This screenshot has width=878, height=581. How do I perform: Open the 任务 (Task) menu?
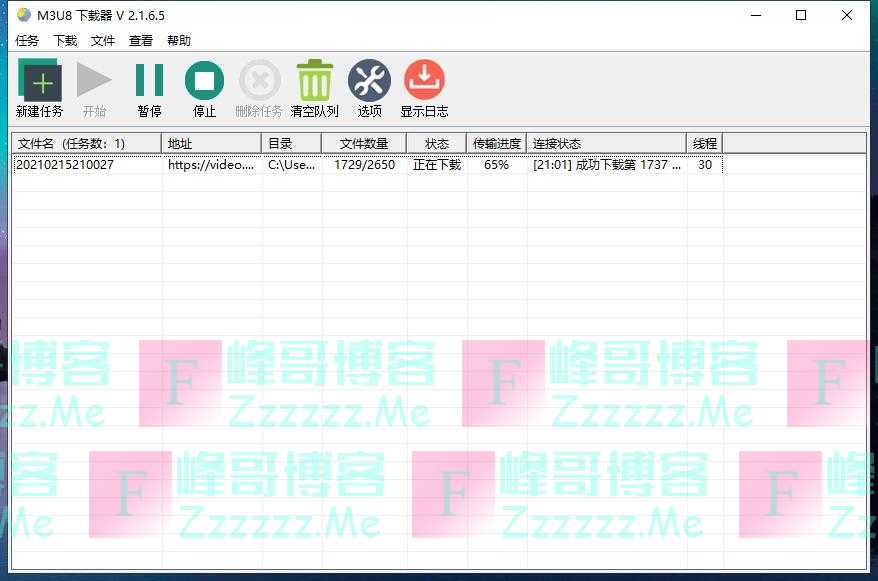27,41
